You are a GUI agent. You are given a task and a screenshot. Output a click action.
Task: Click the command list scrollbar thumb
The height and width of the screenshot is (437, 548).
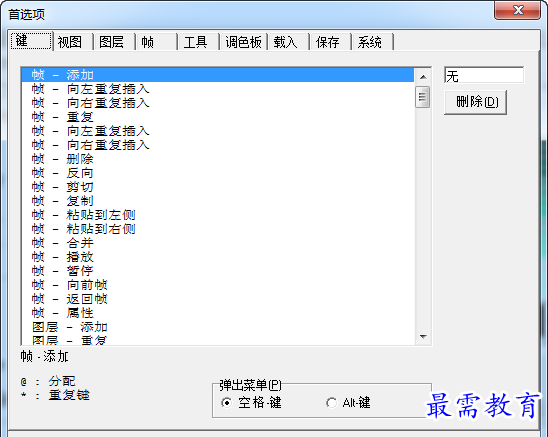423,97
